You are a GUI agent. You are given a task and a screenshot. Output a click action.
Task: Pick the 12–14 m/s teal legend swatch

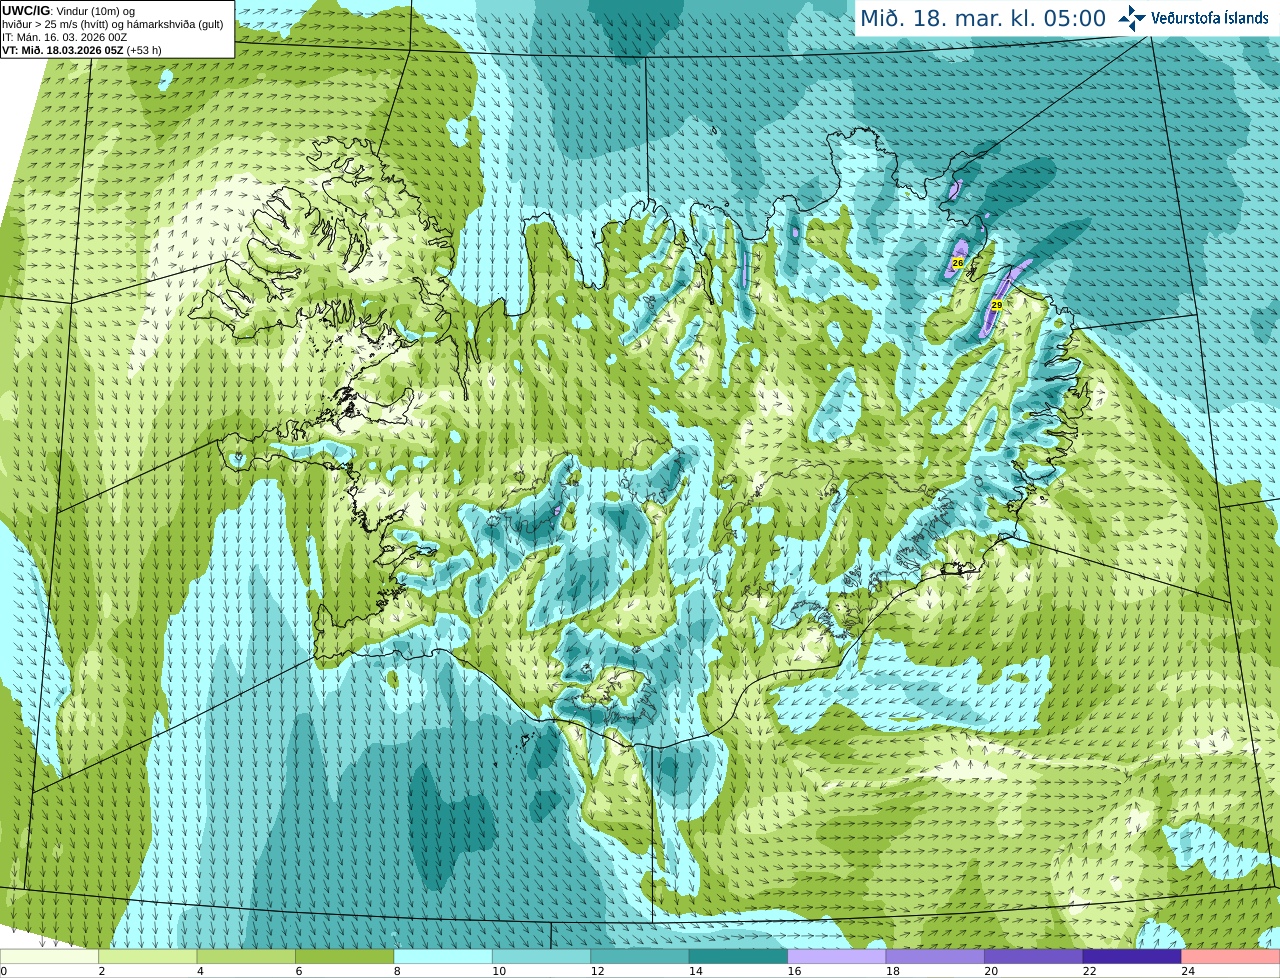pyautogui.click(x=640, y=956)
